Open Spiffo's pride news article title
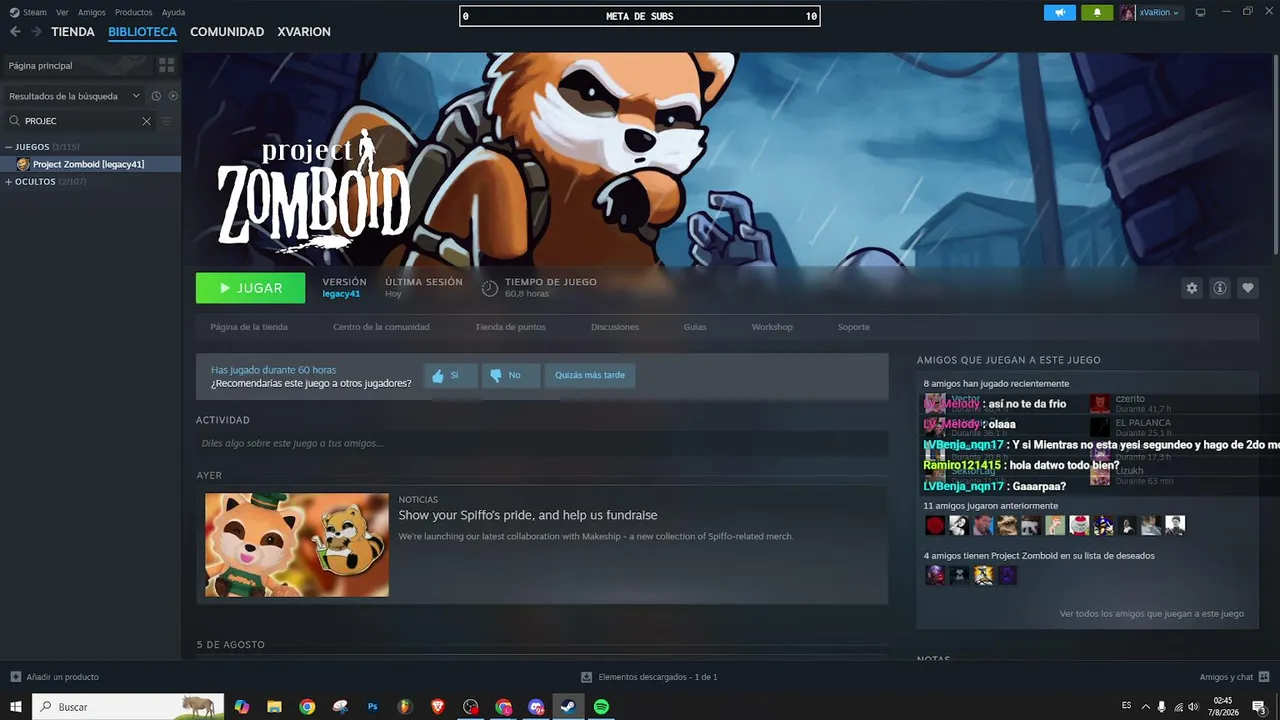The width and height of the screenshot is (1280, 720). pyautogui.click(x=528, y=515)
